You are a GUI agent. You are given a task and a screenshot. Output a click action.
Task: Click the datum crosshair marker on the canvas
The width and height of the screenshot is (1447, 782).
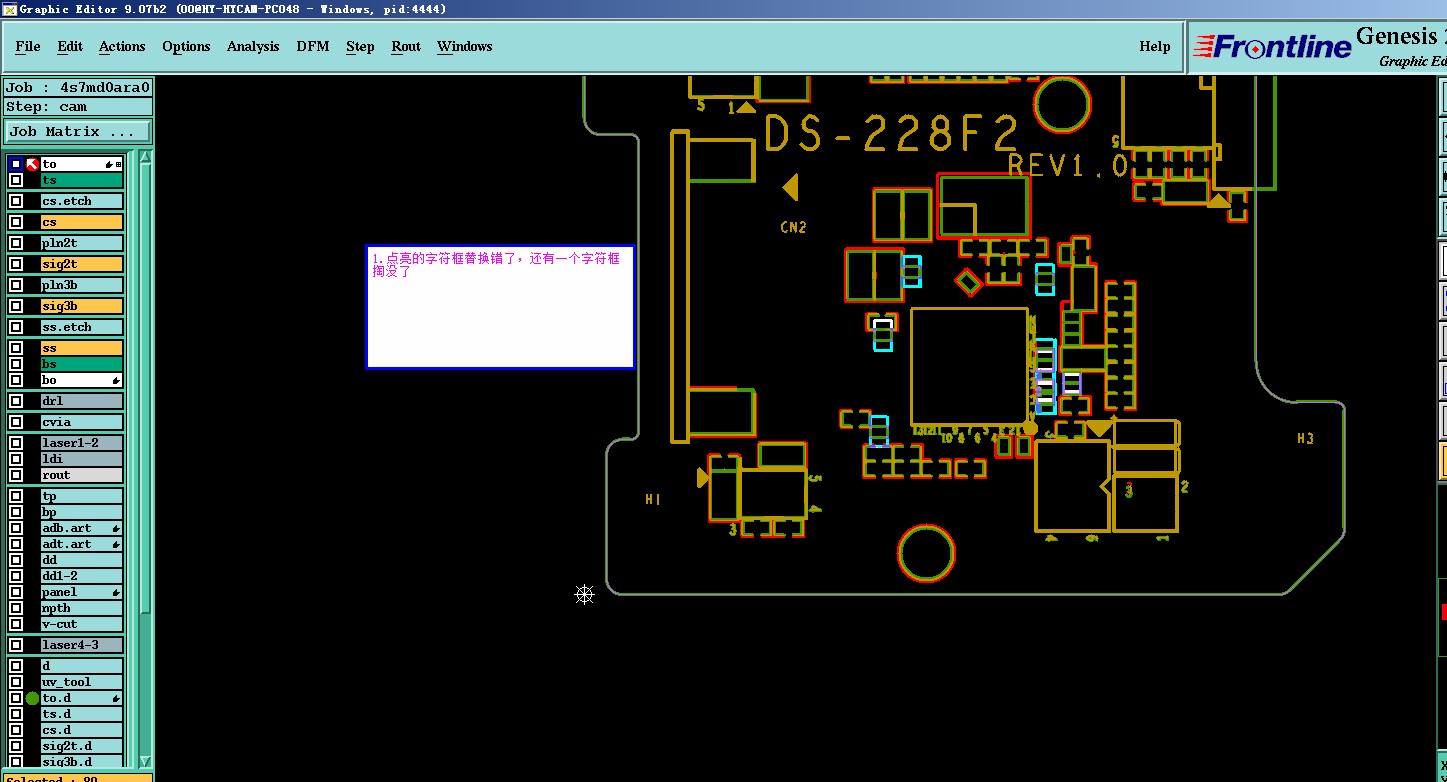click(585, 595)
